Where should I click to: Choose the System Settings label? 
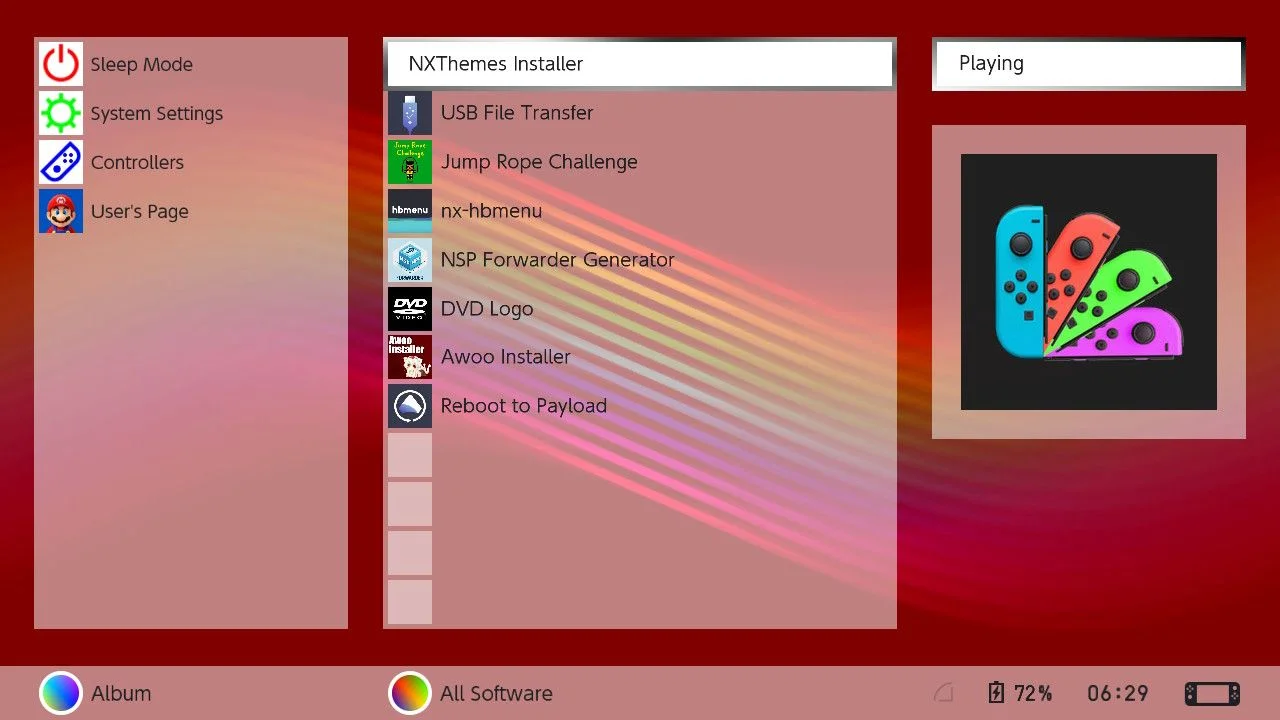[157, 114]
